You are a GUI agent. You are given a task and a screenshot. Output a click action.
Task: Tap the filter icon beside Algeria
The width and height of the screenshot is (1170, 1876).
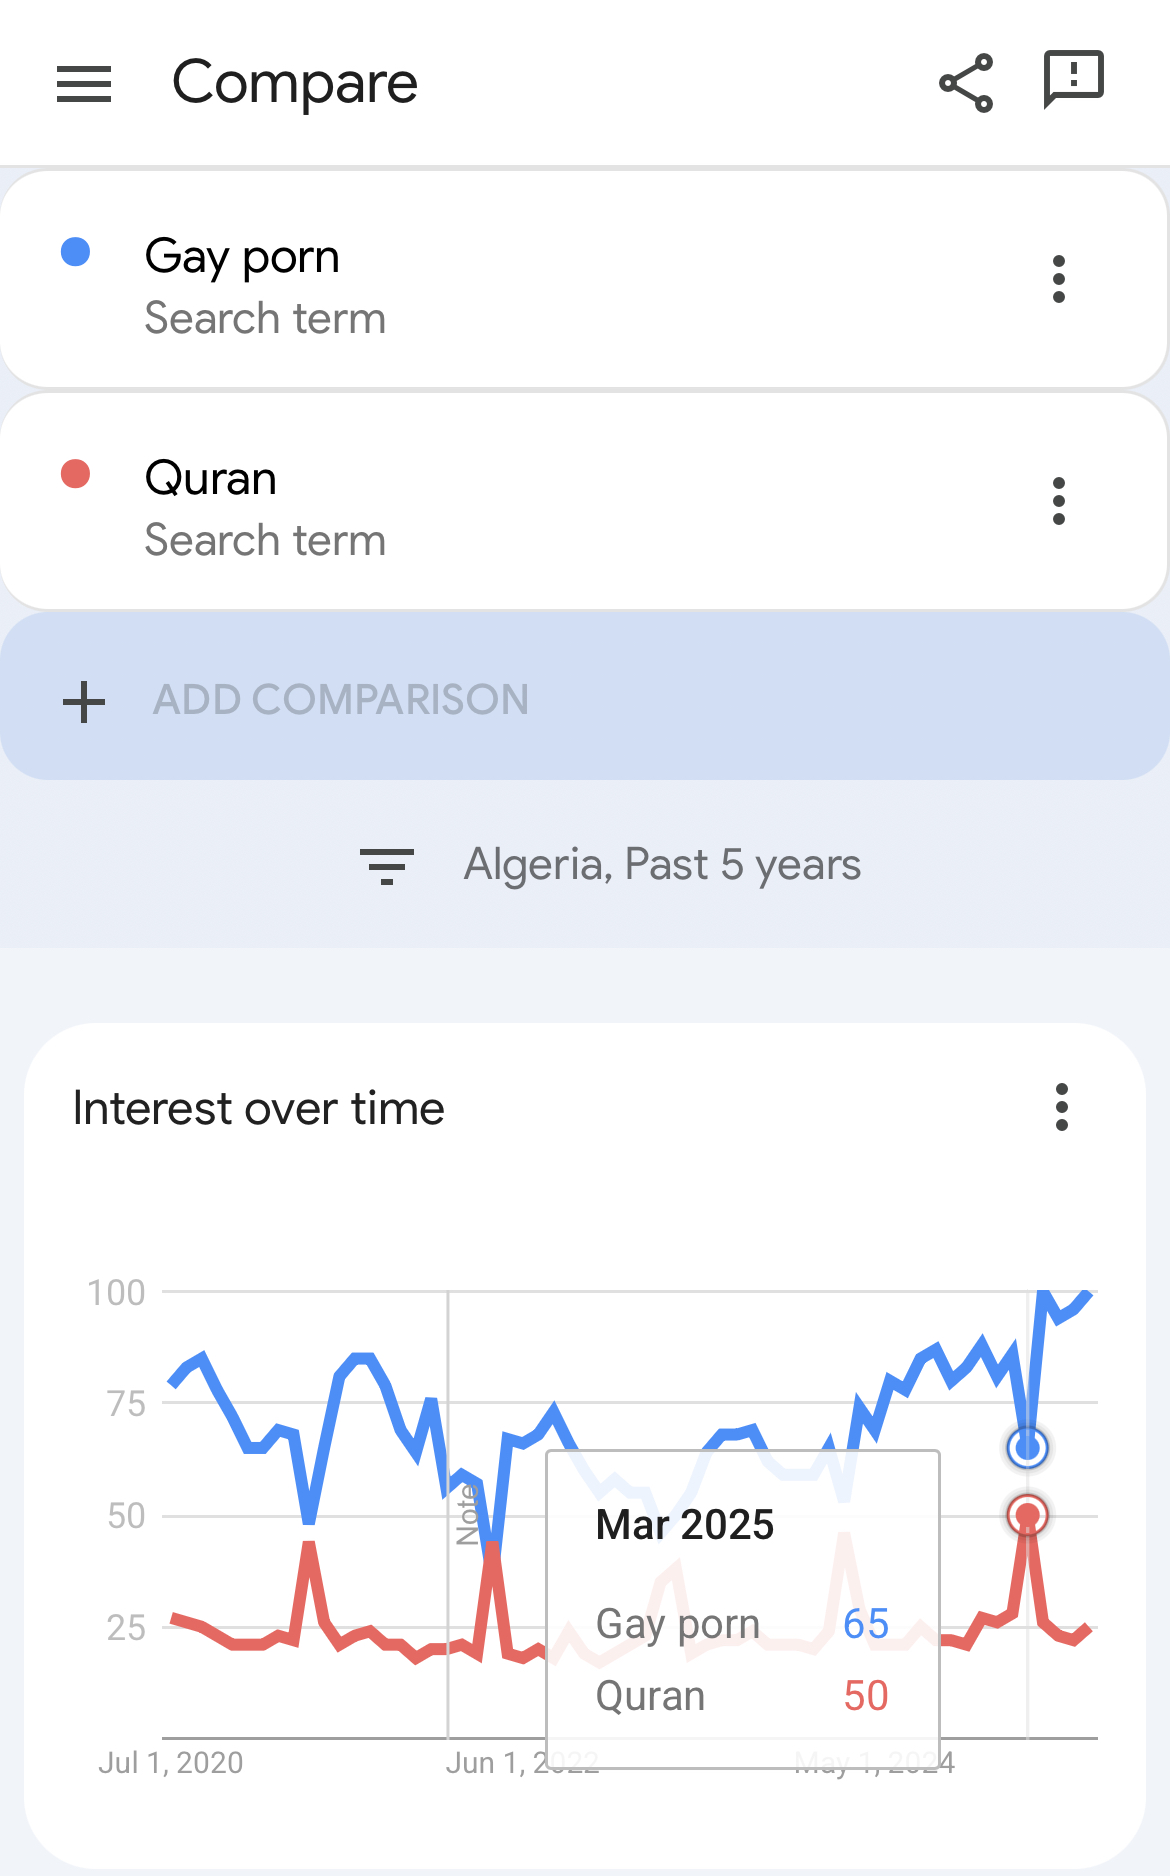pos(387,866)
